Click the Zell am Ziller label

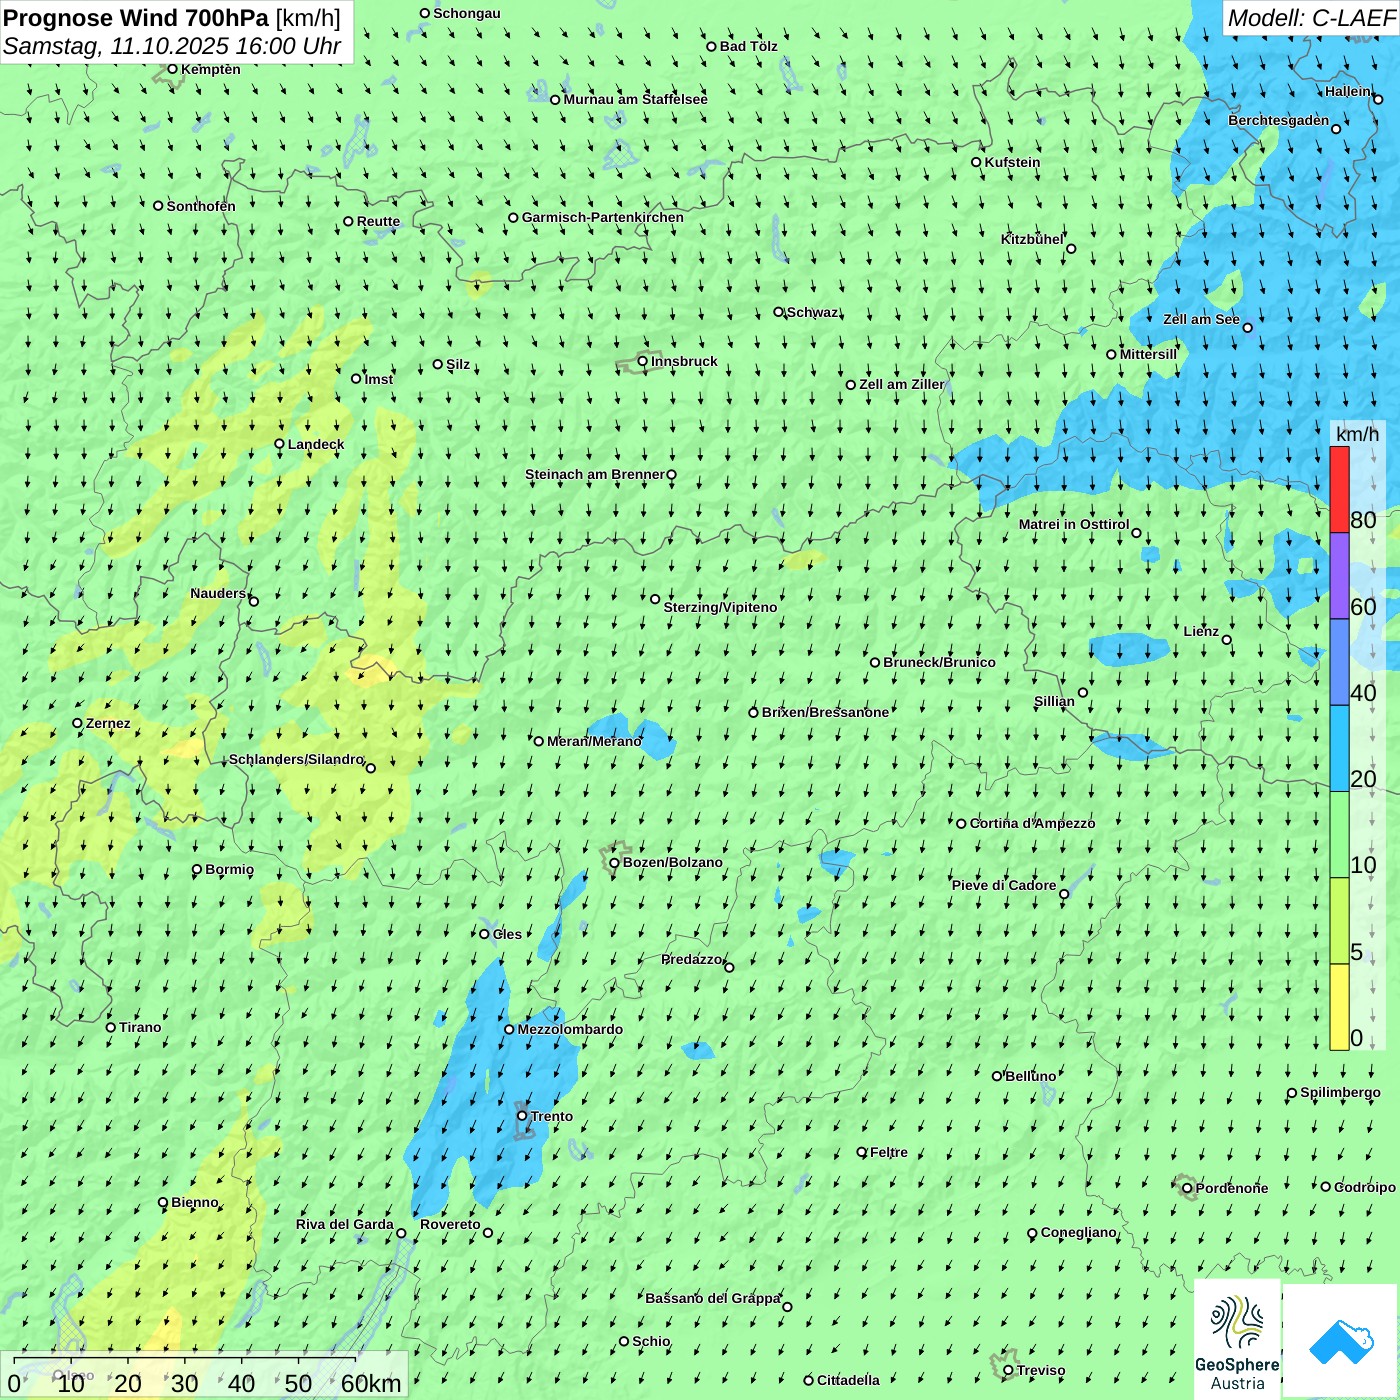901,384
